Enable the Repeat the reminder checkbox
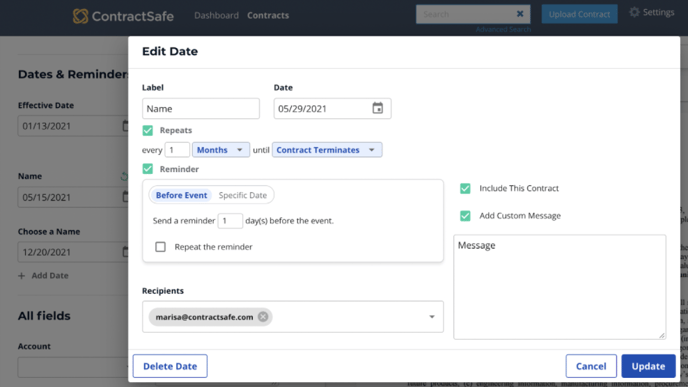Viewport: 688px width, 387px height. click(160, 247)
